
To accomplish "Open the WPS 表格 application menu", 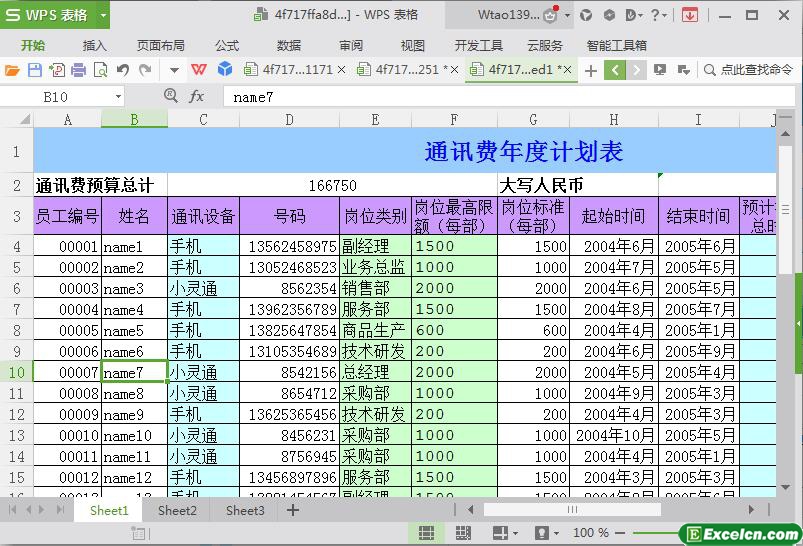I will click(x=55, y=15).
